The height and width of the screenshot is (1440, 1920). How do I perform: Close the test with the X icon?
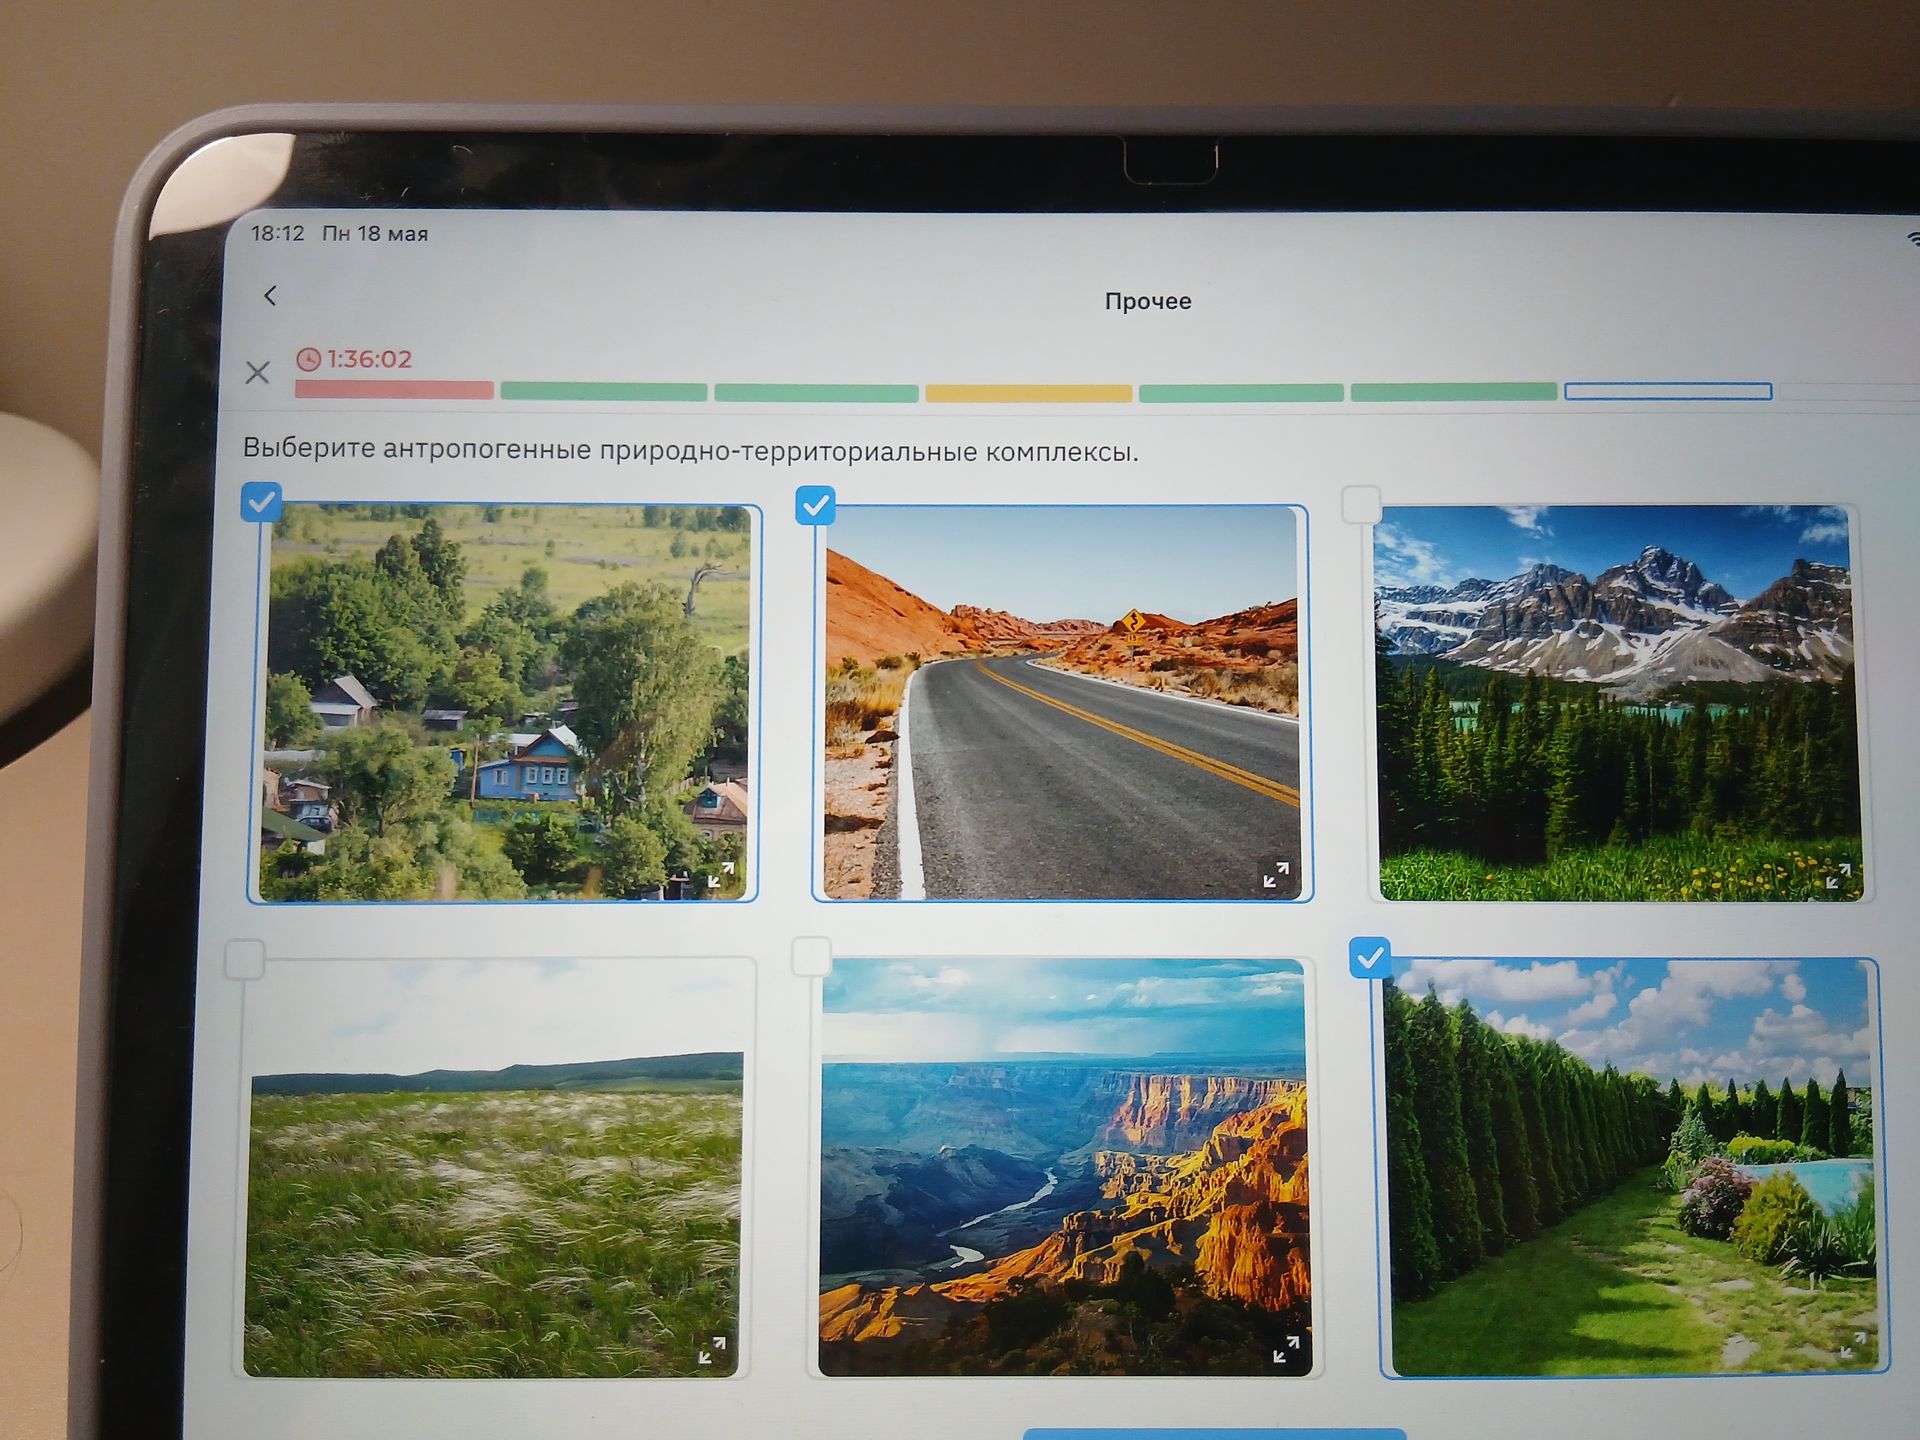257,373
